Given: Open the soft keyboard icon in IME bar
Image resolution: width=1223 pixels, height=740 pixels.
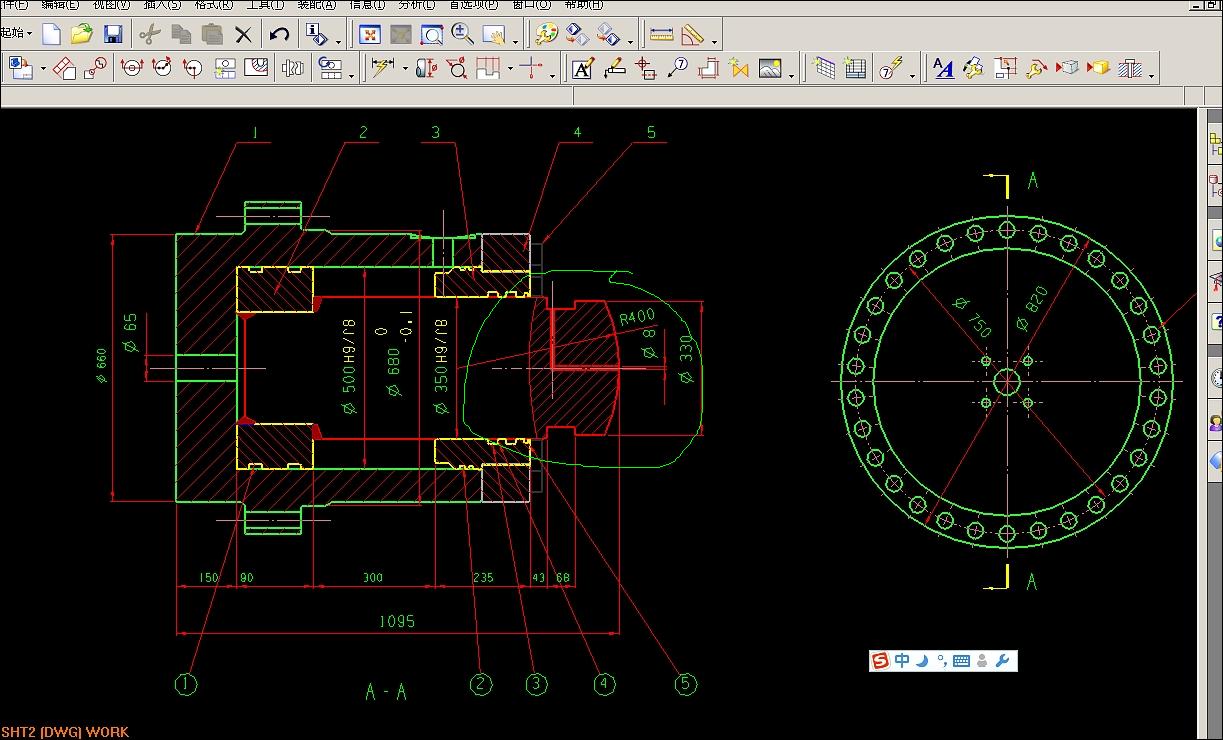Looking at the screenshot, I should [961, 661].
